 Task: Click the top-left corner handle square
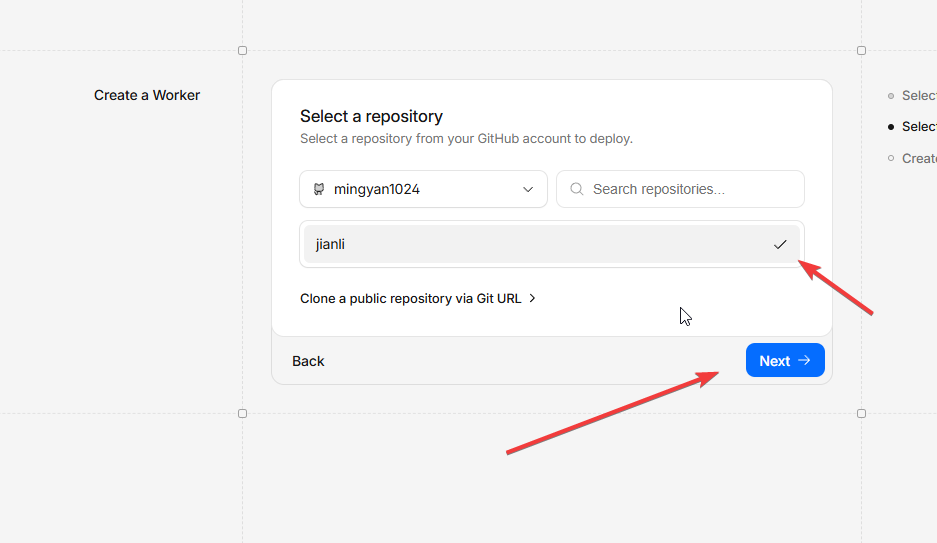click(x=242, y=50)
